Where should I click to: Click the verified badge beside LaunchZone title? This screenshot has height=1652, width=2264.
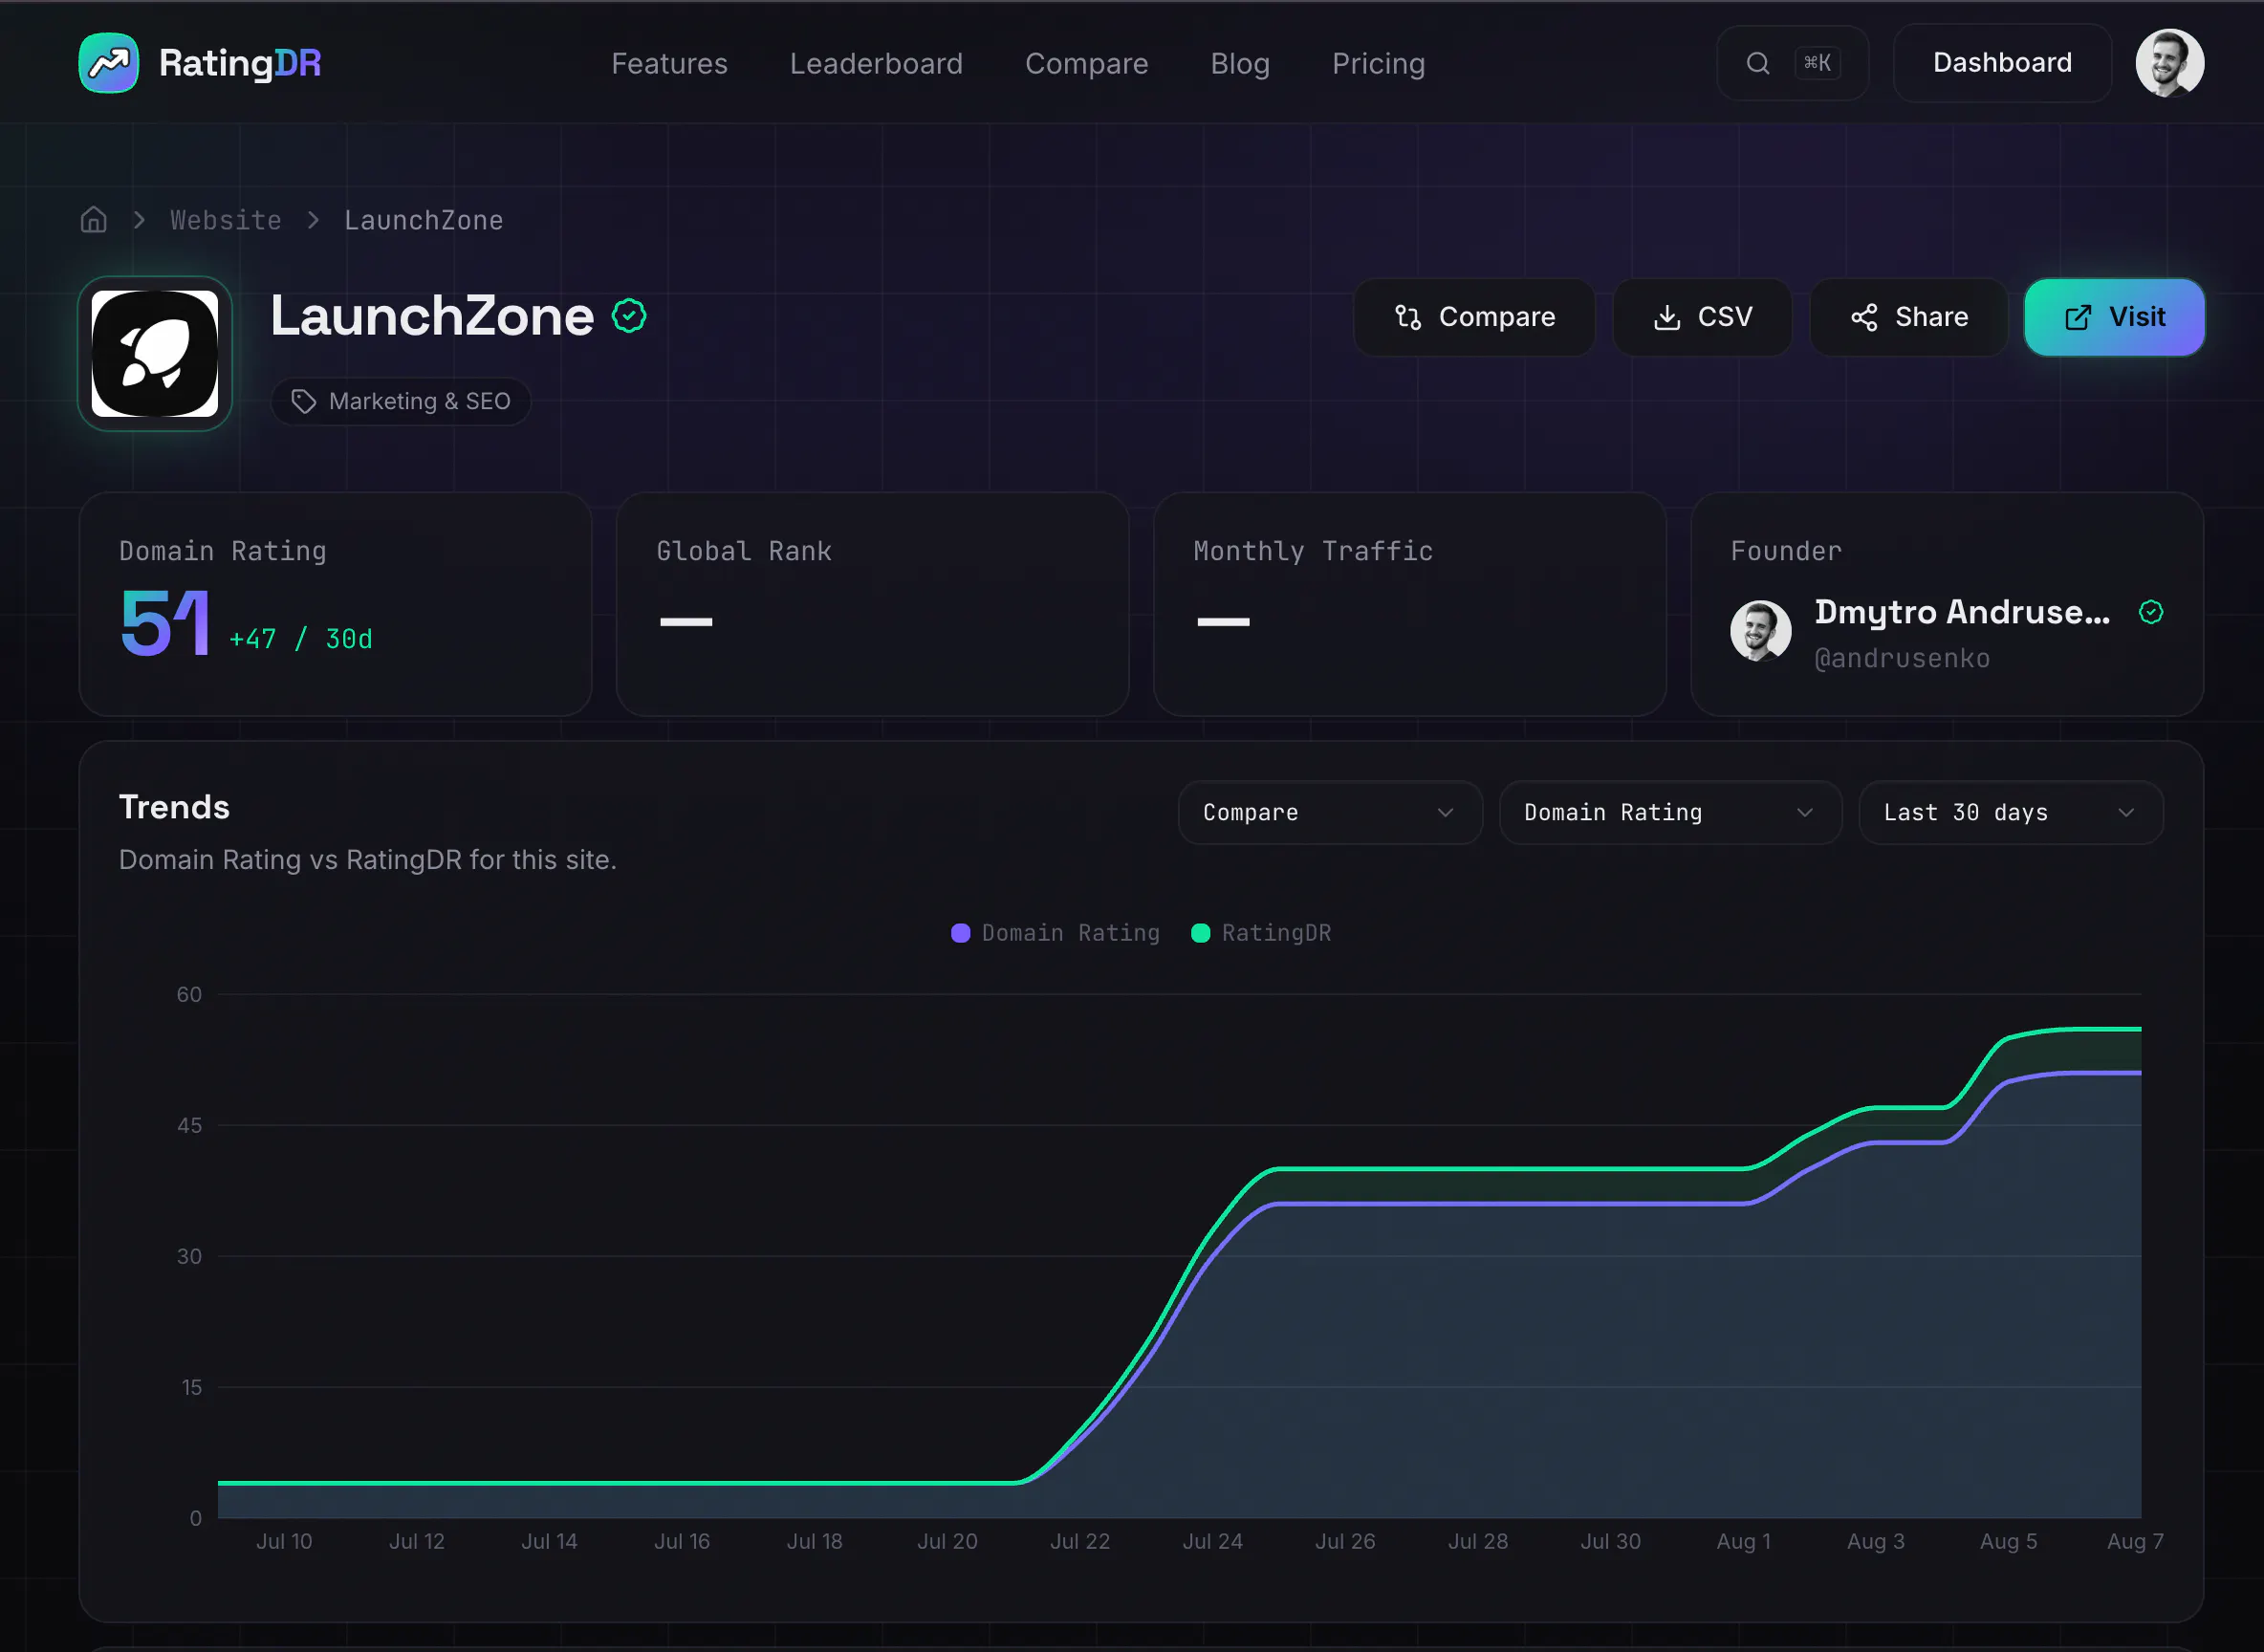pyautogui.click(x=629, y=316)
